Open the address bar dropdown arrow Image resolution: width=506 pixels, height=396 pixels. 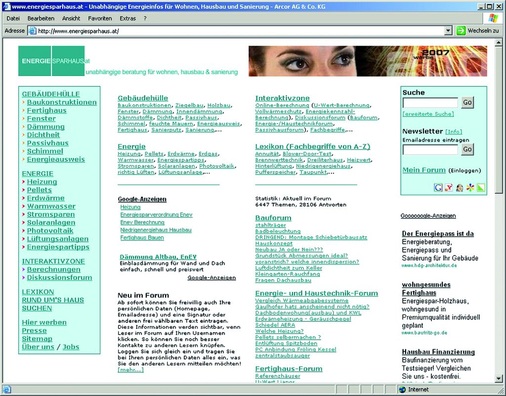pos(448,31)
